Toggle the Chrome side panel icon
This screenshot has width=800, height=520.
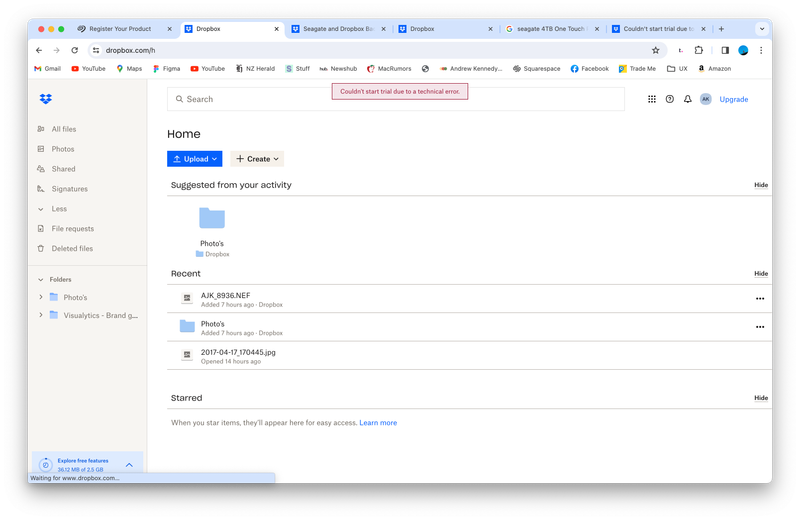[x=724, y=50]
